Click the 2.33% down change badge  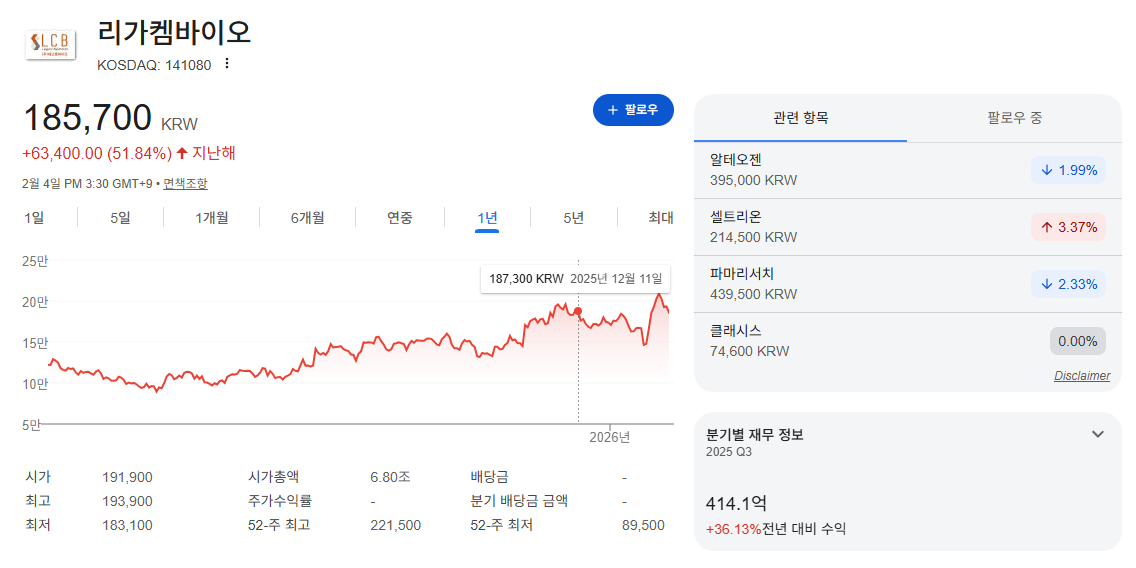(1069, 284)
